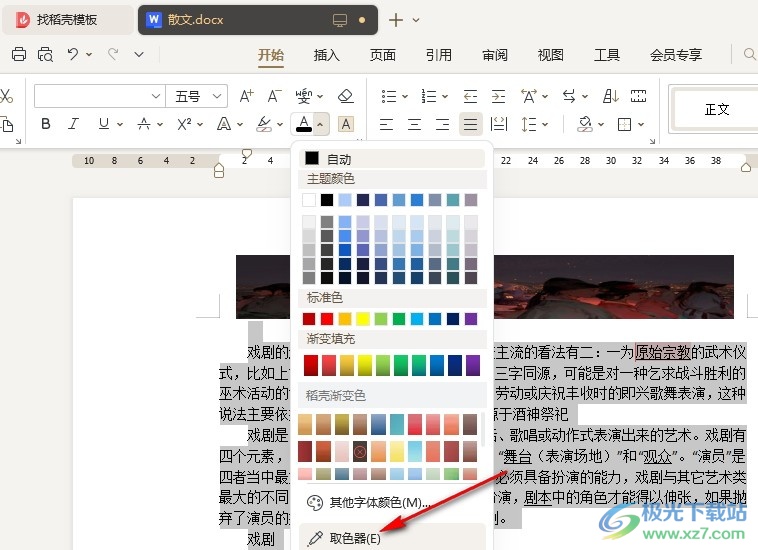This screenshot has height=550, width=758.
Task: Select the 正文 style box
Action: 716,109
